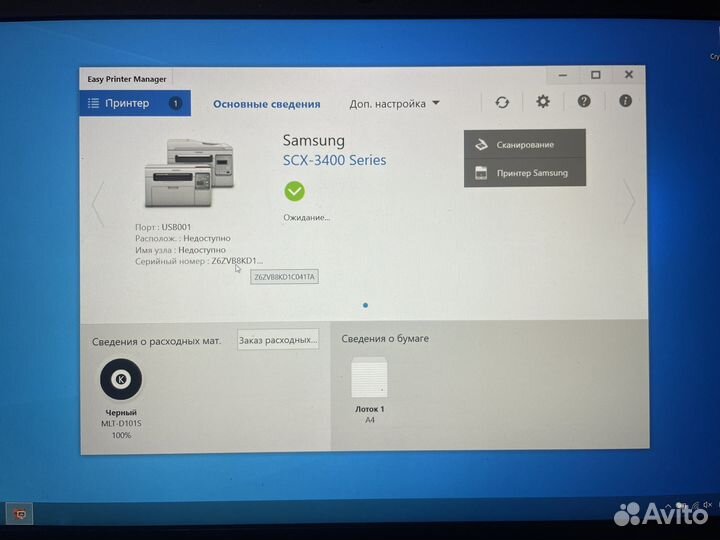Click the truncated Серийный номер line

(199, 261)
